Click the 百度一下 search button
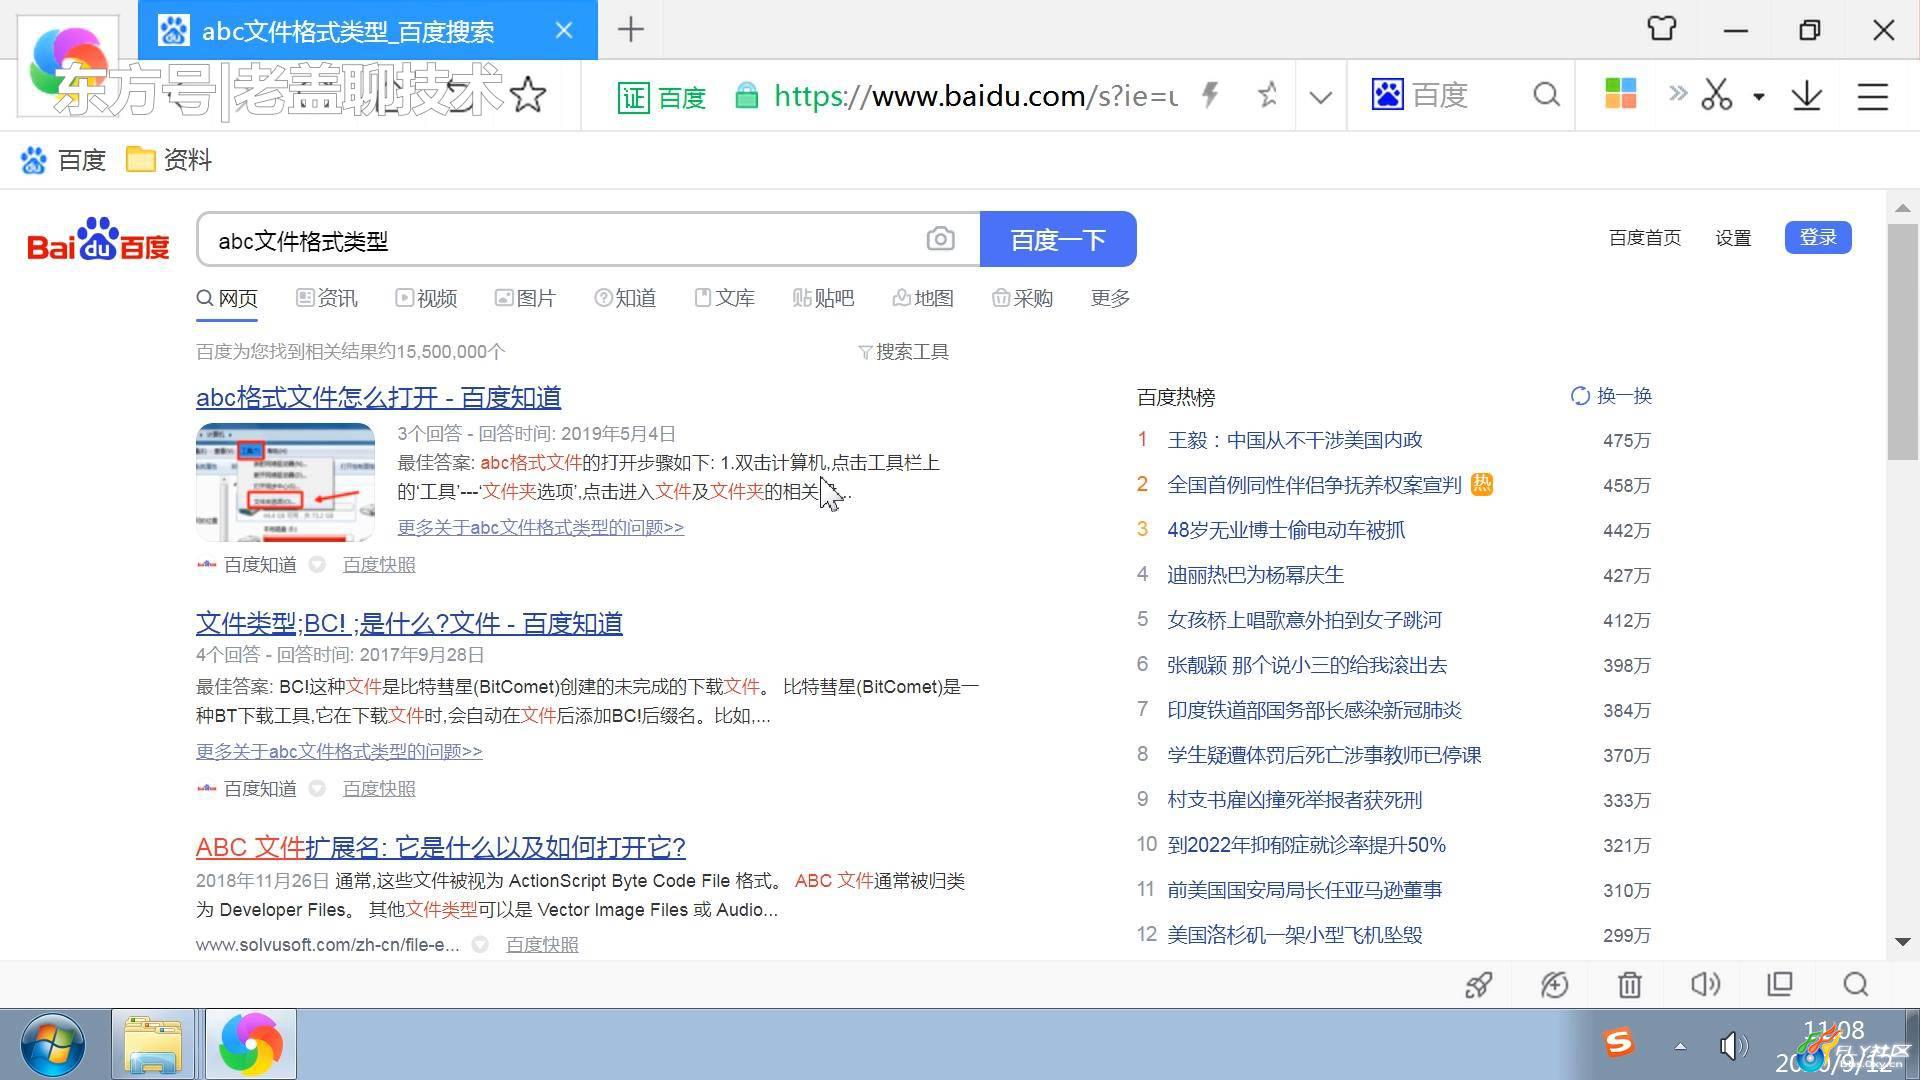Screen dimensions: 1920x1080 point(1058,239)
